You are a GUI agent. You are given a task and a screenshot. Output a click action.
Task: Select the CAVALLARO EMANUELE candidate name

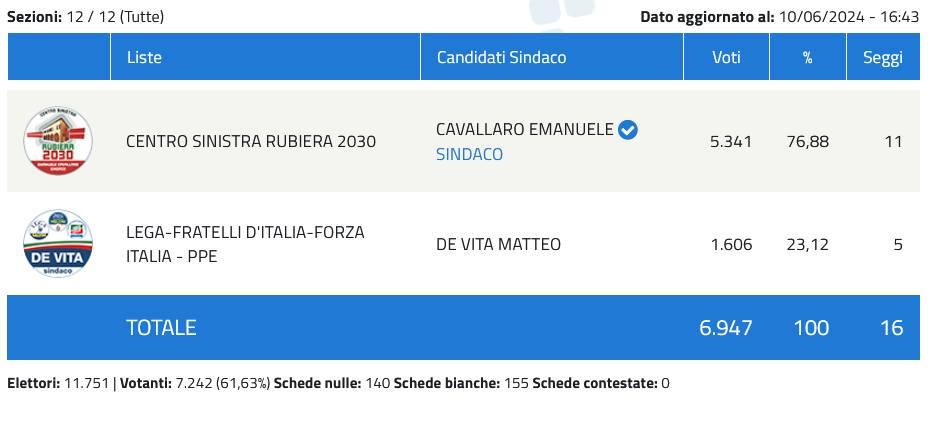524,130
